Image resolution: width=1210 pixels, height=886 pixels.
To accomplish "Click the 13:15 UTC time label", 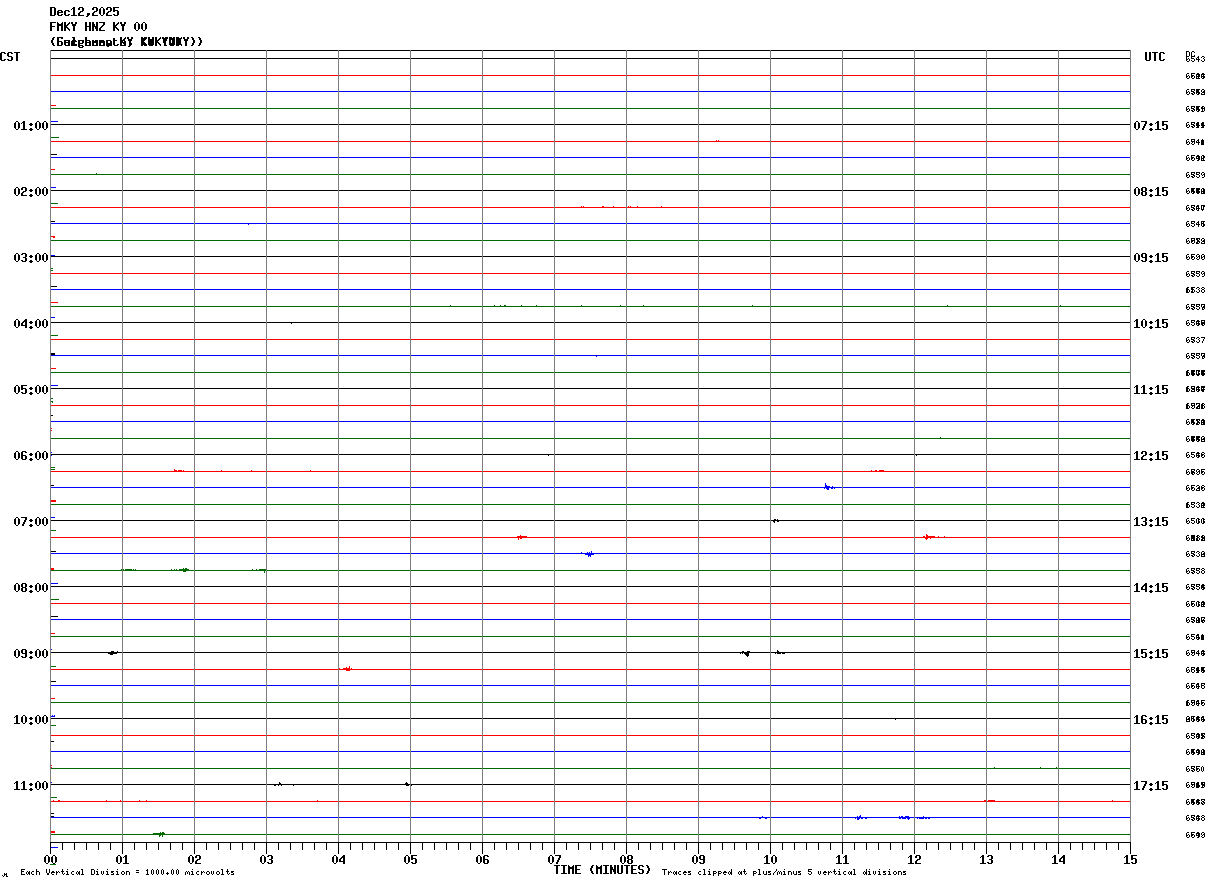I will click(1151, 522).
